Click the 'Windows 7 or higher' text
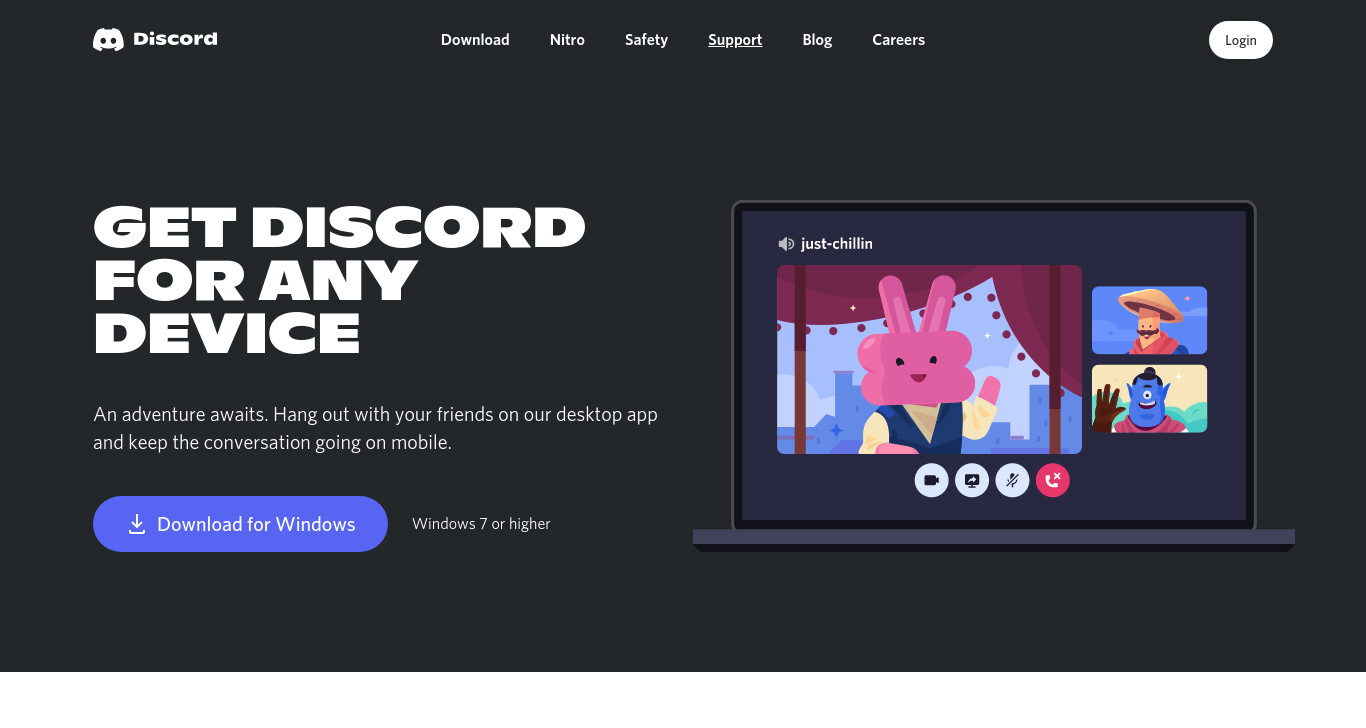1366x728 pixels. click(481, 524)
